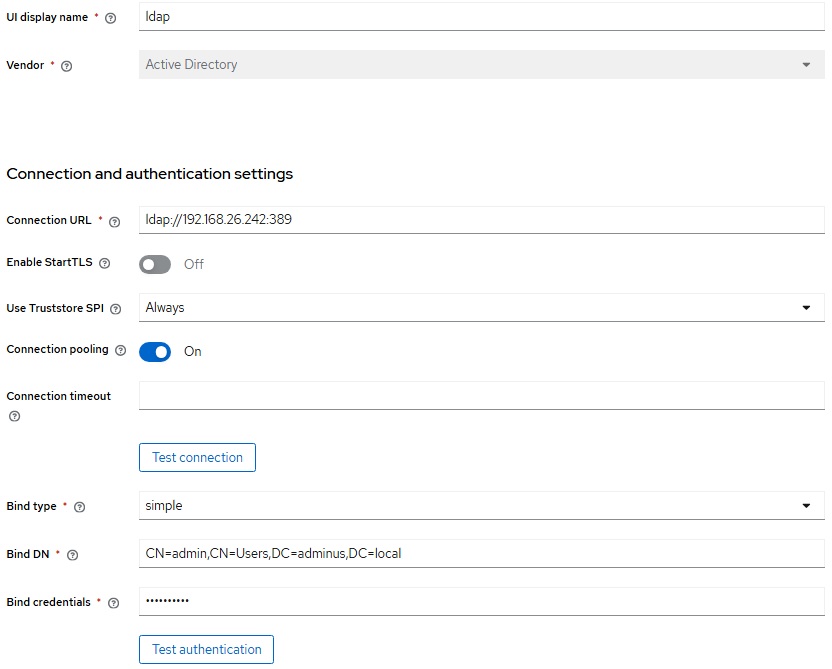The height and width of the screenshot is (669, 832).
Task: Show help for Connection URL
Action: coord(115,222)
